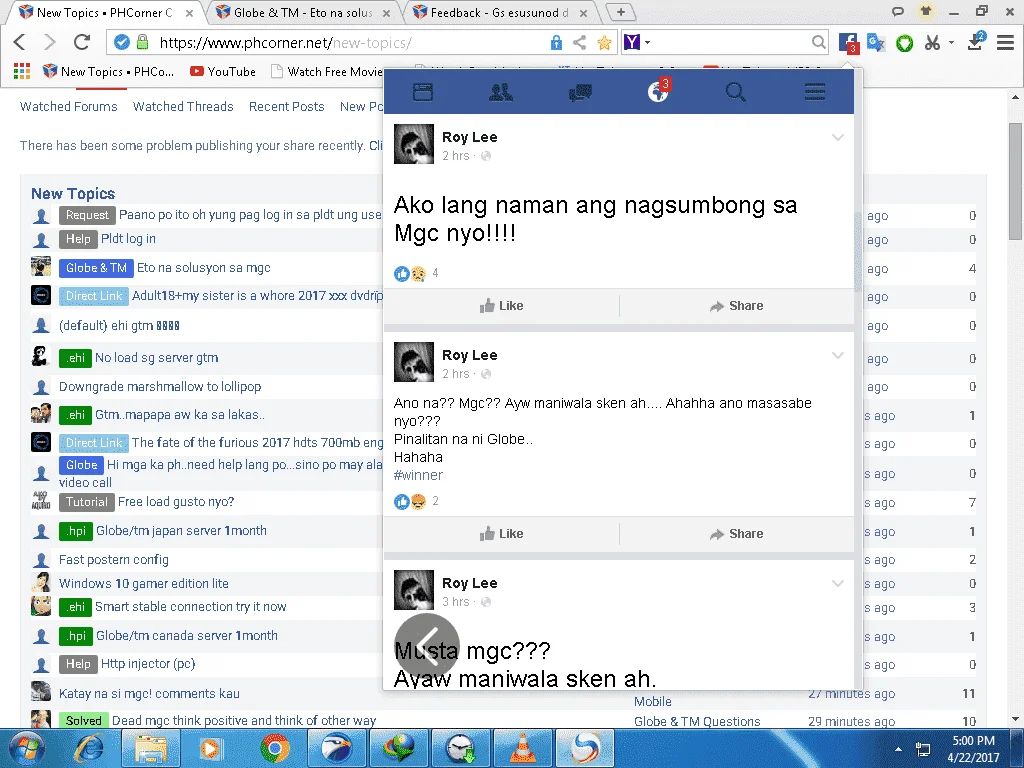1024x768 pixels.
Task: Open Facebook news feed icon in popup
Action: (x=423, y=92)
